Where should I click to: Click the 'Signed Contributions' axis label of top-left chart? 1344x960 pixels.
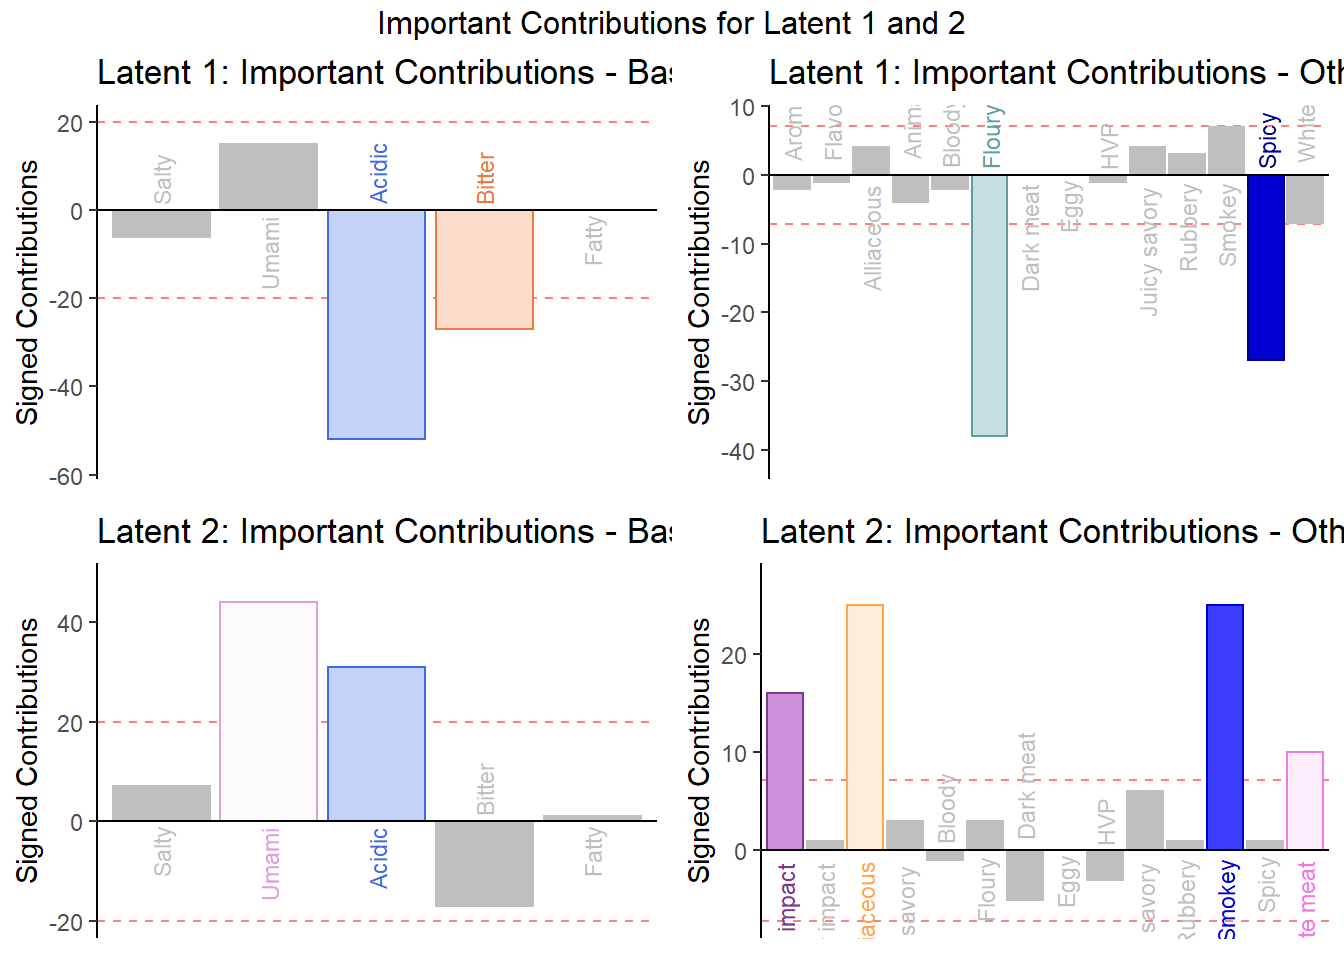tap(27, 292)
